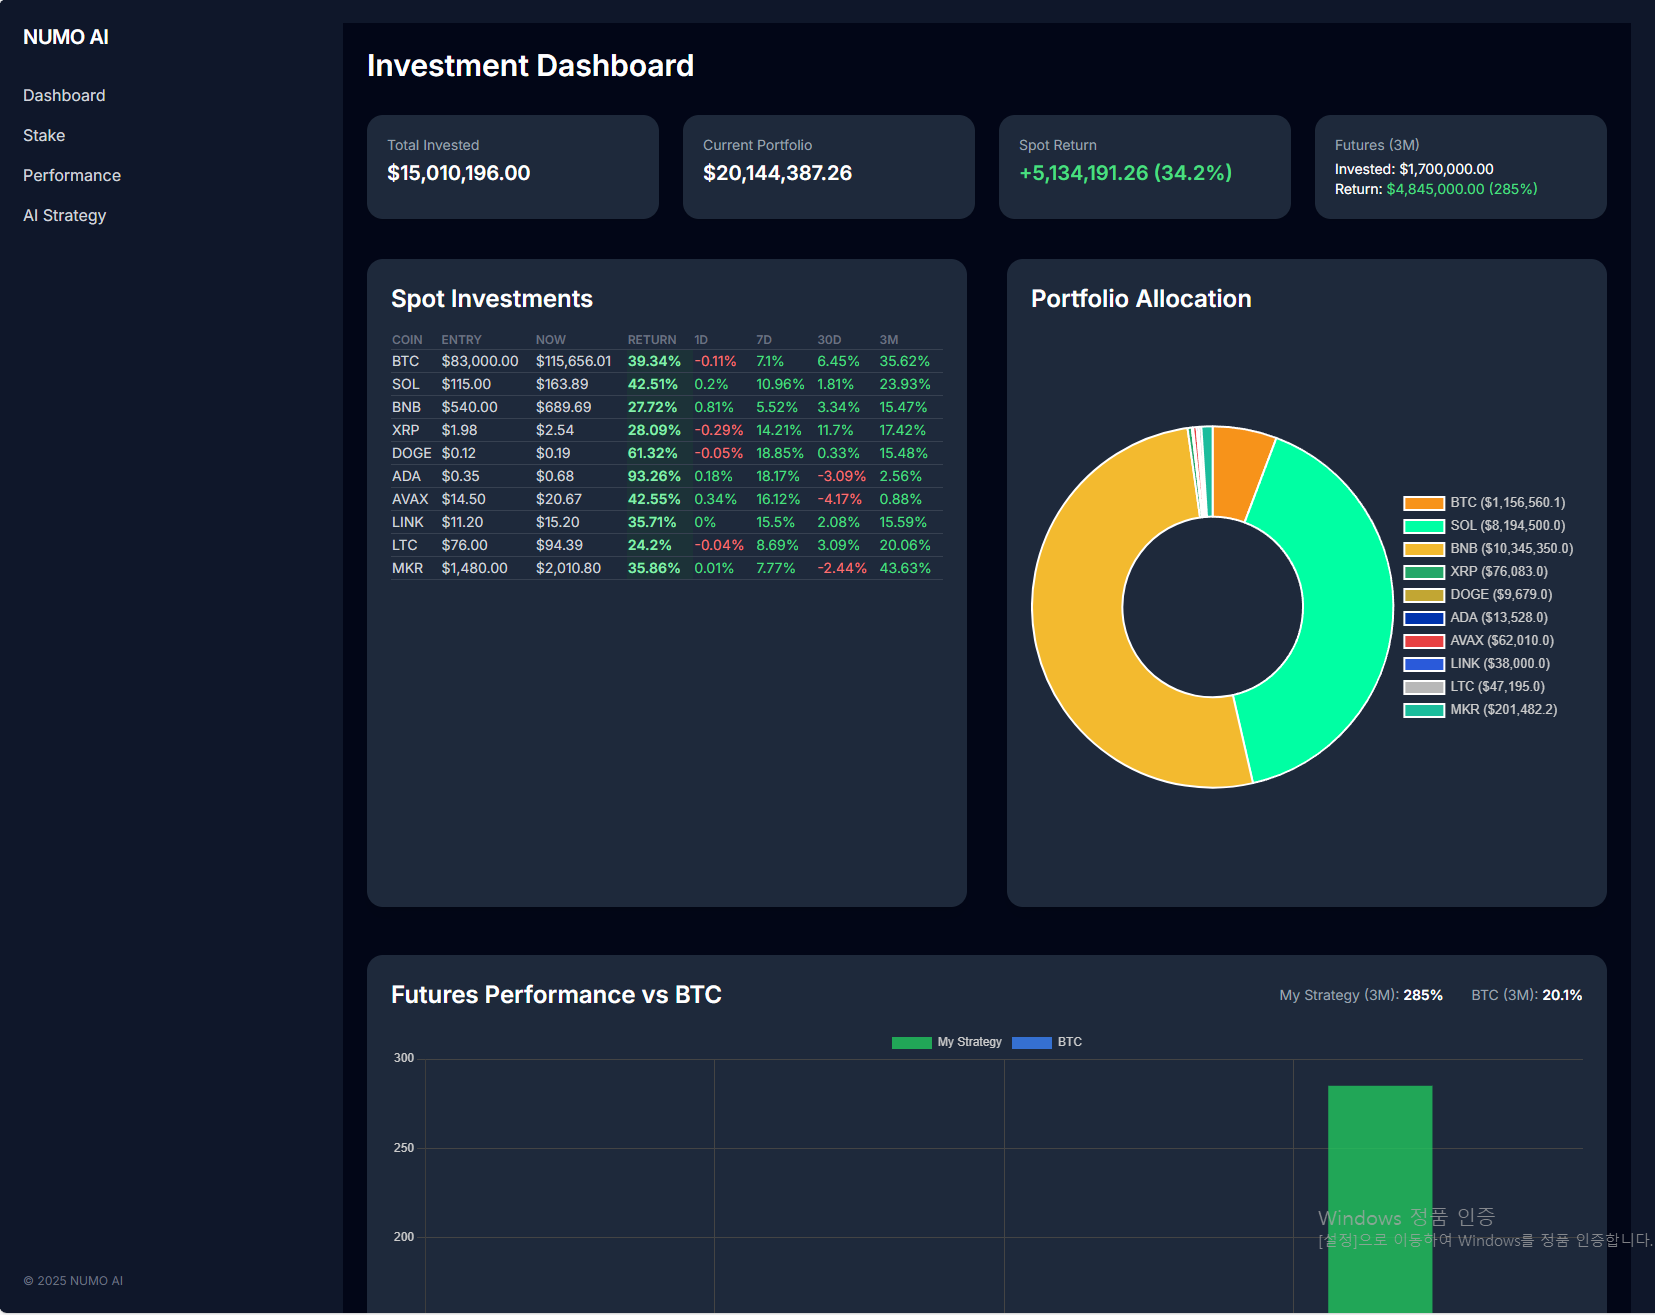Click the RETURN column header

[x=652, y=340]
